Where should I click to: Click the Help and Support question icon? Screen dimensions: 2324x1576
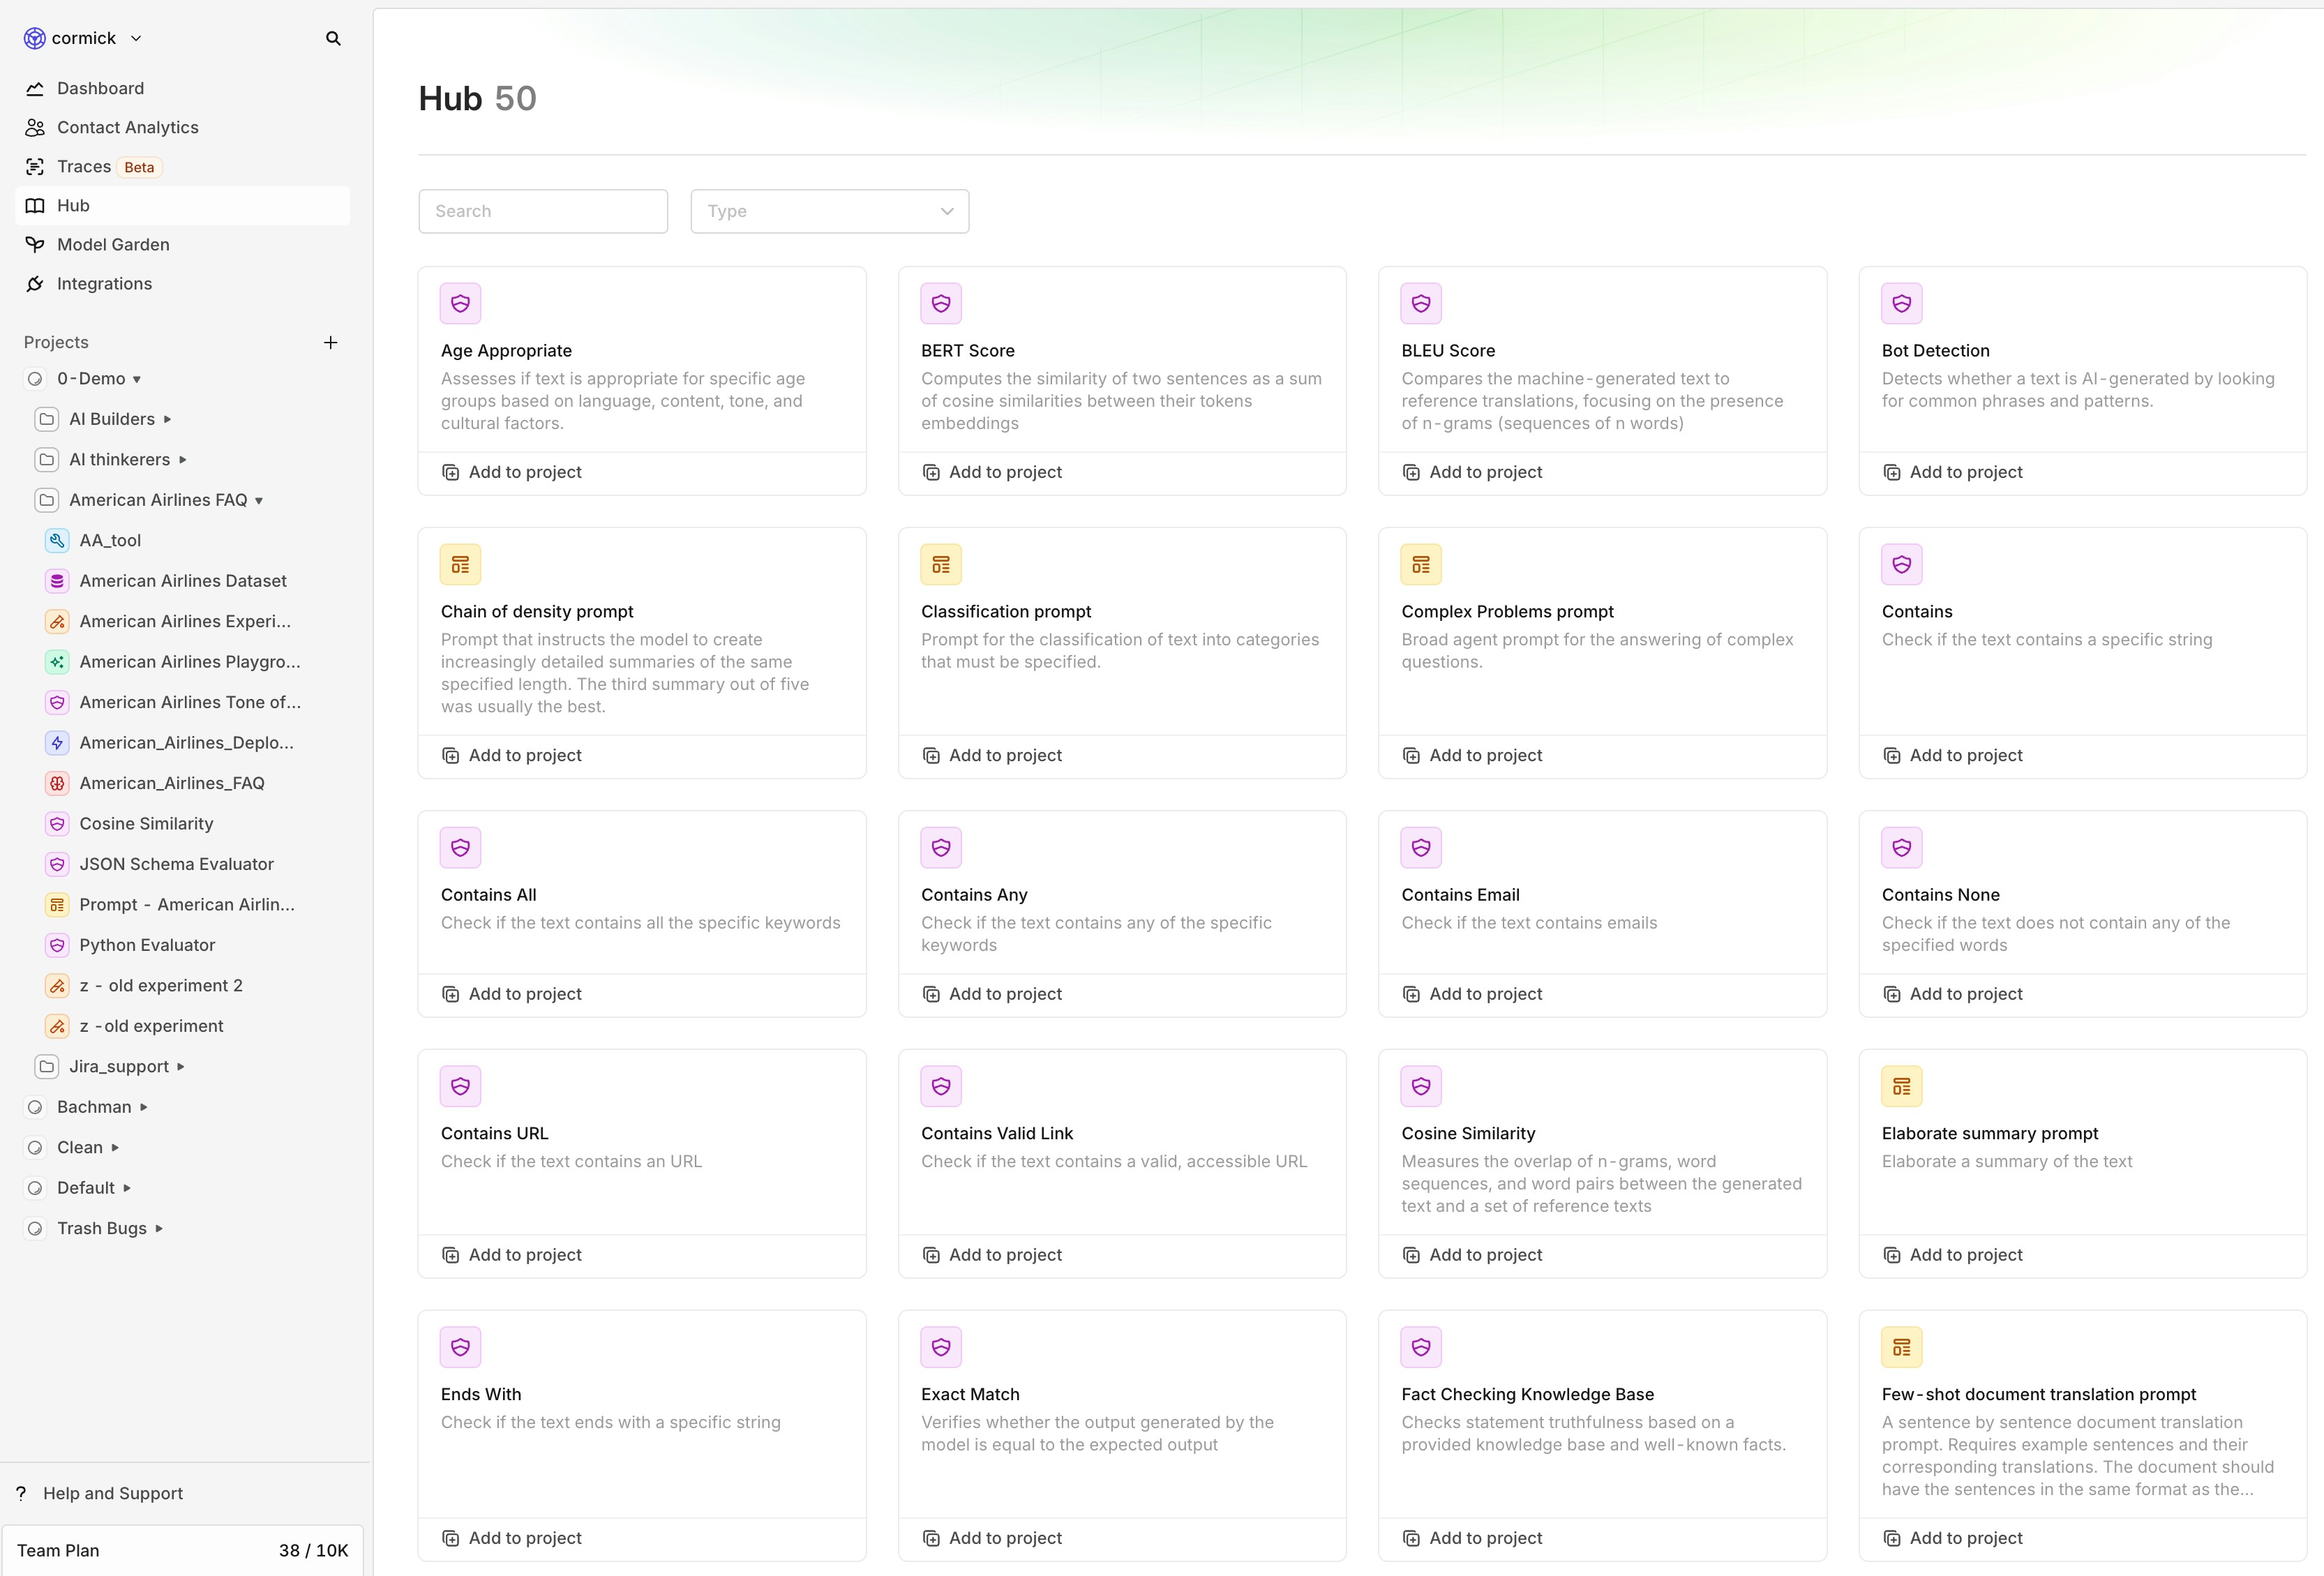click(x=21, y=1493)
